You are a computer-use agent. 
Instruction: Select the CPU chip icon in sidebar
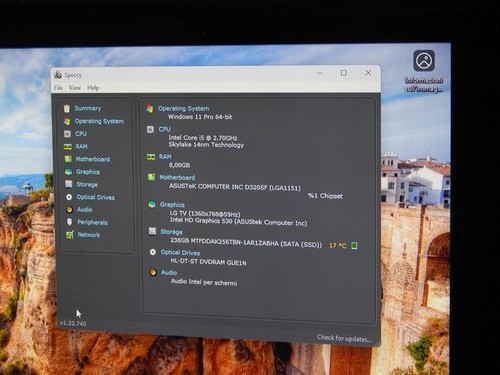point(67,134)
